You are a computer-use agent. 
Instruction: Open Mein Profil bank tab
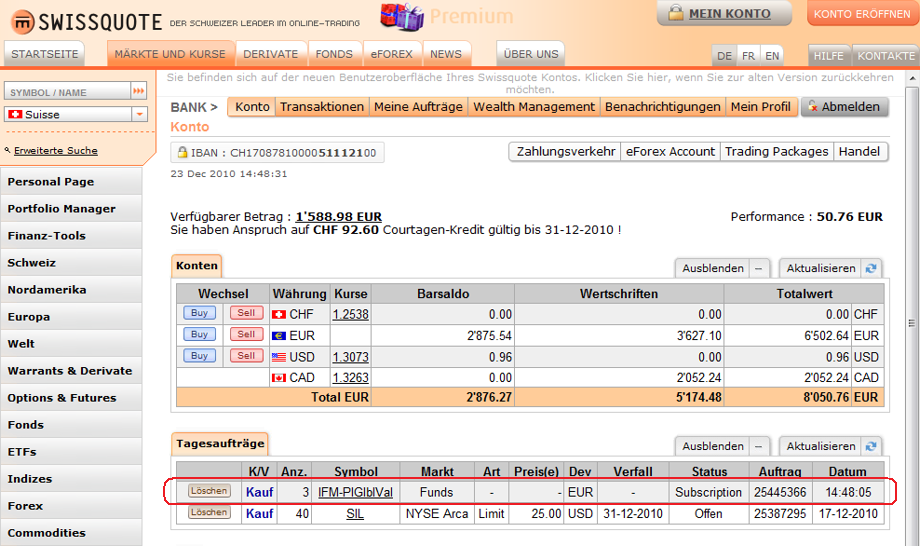point(761,107)
